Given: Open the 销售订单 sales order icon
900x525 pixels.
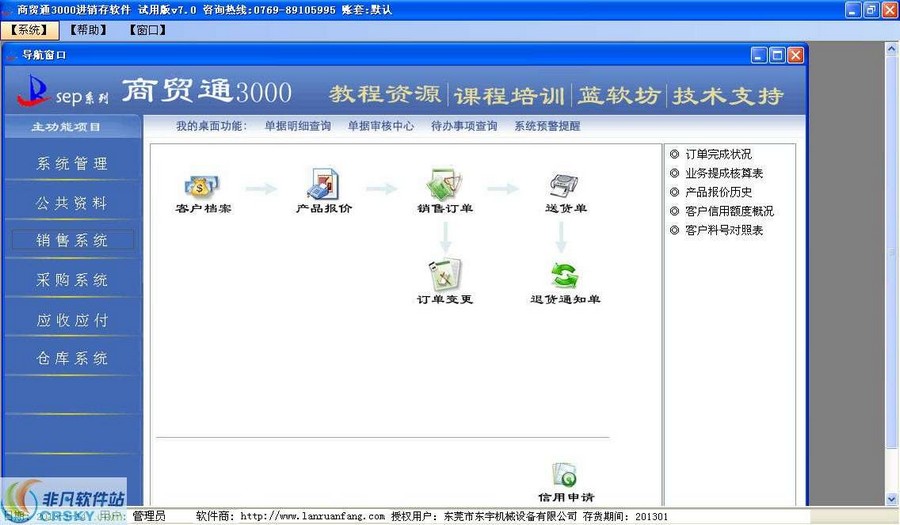Looking at the screenshot, I should 444,184.
